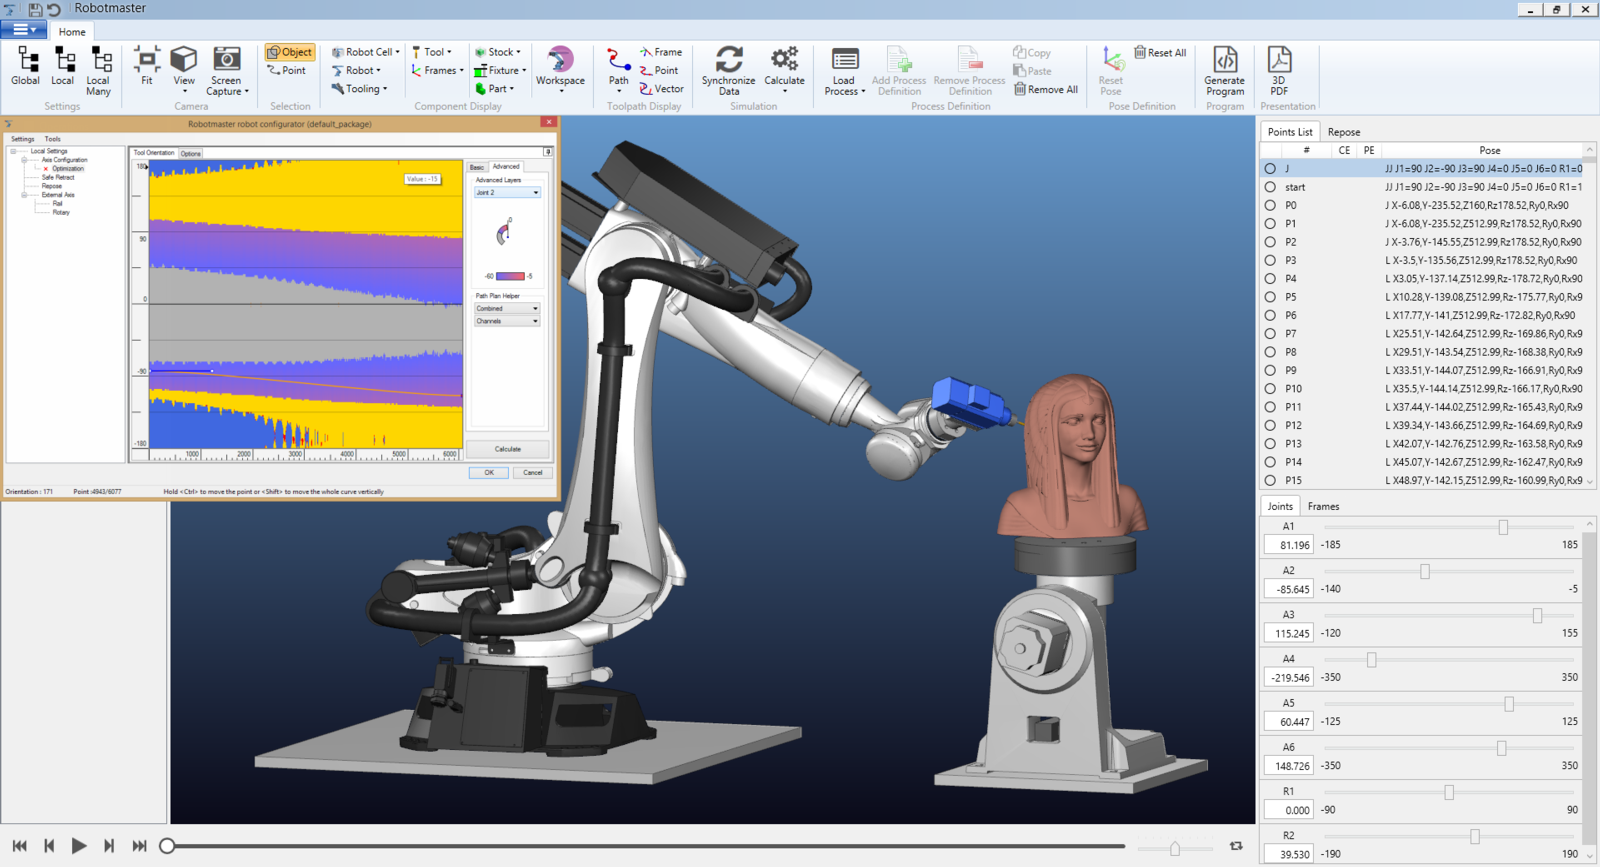Open the Frames display dropdown

pos(438,71)
